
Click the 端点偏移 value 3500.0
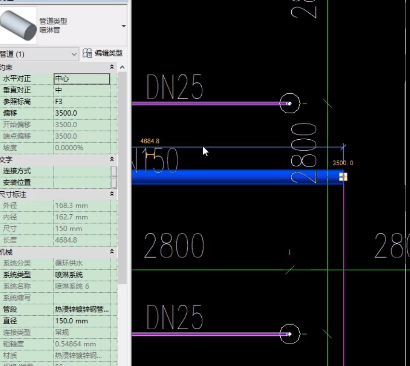pos(82,136)
